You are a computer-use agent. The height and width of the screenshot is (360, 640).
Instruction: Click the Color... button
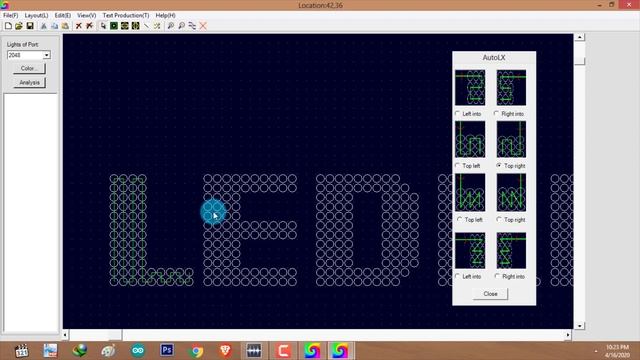[x=29, y=69]
